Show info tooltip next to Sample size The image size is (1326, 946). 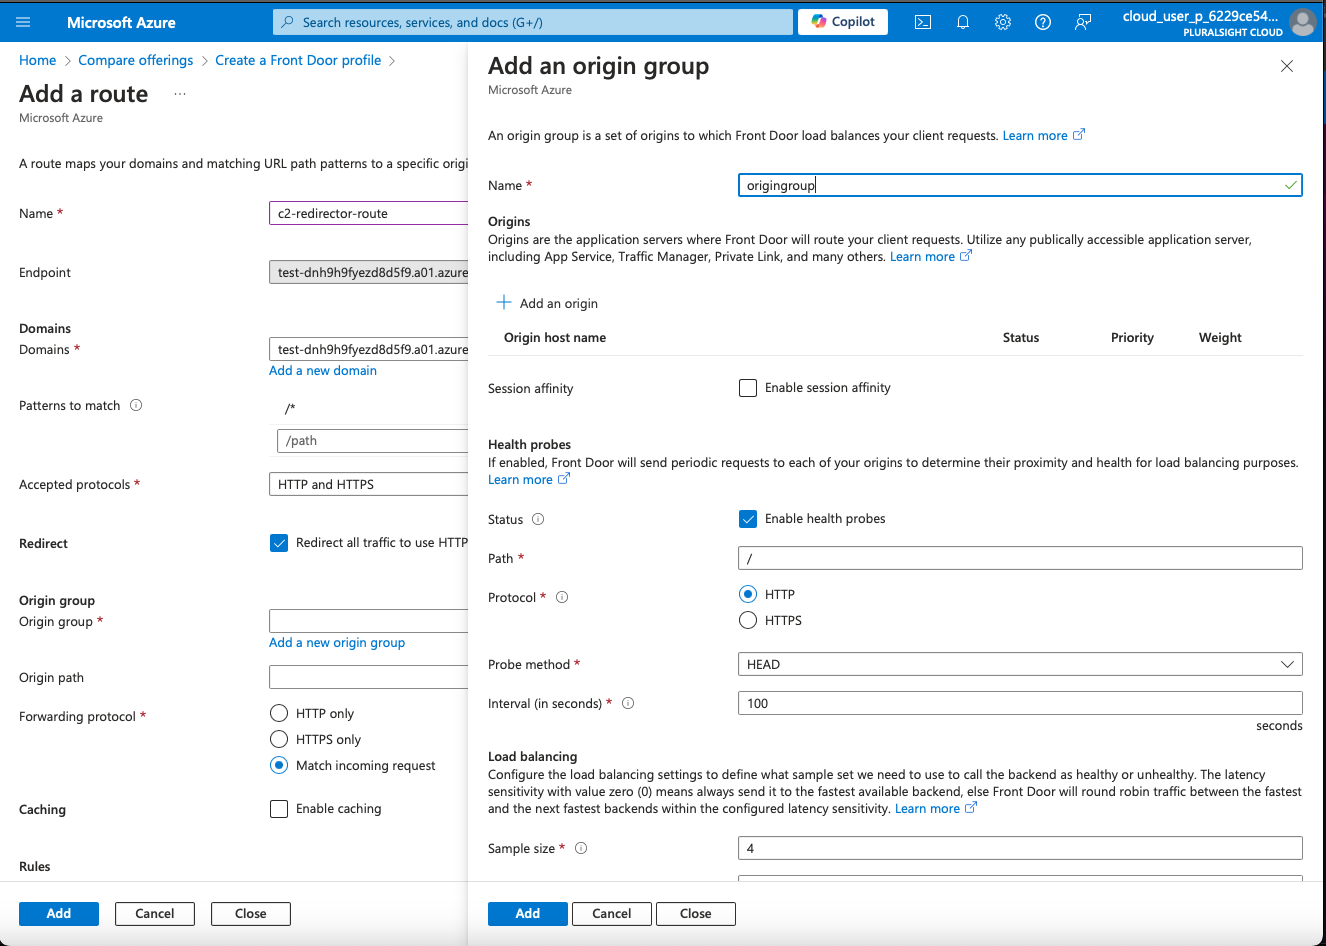tap(581, 848)
